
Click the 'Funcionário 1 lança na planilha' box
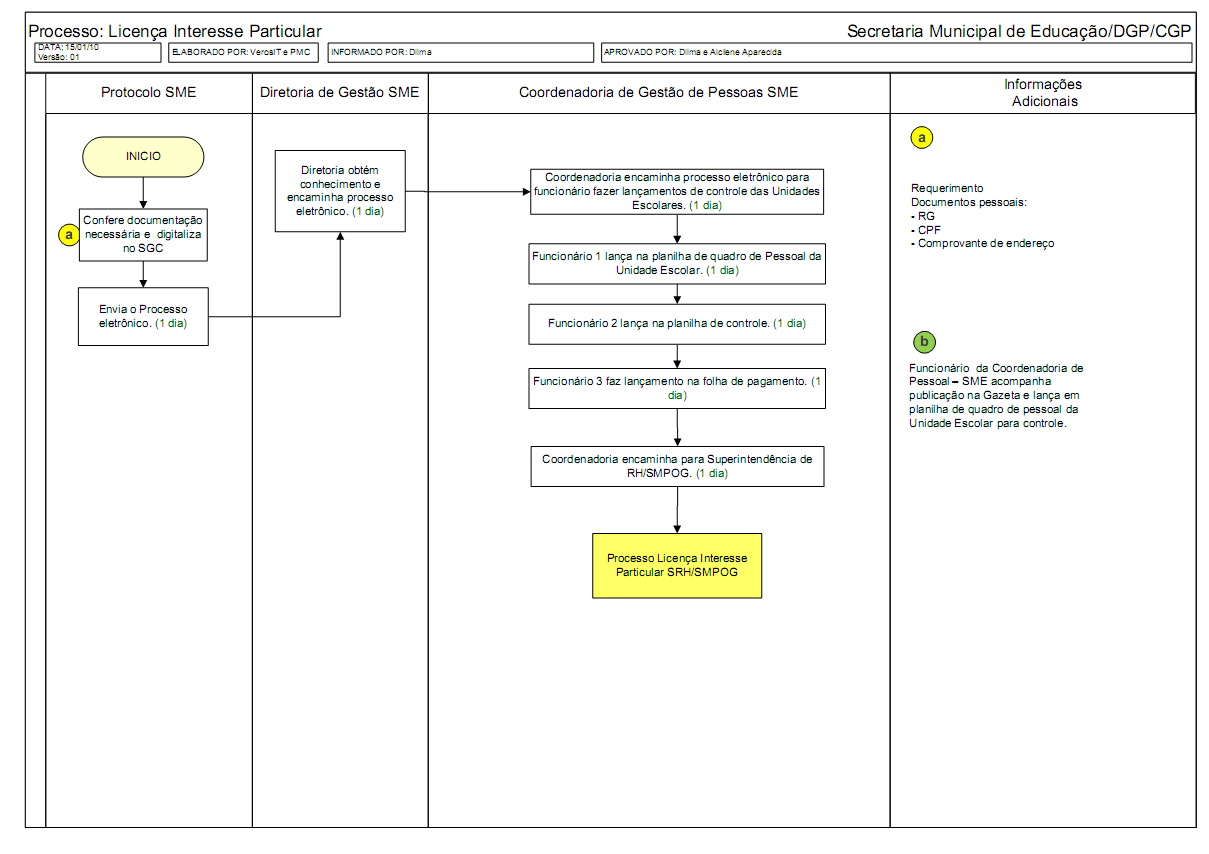pos(677,263)
